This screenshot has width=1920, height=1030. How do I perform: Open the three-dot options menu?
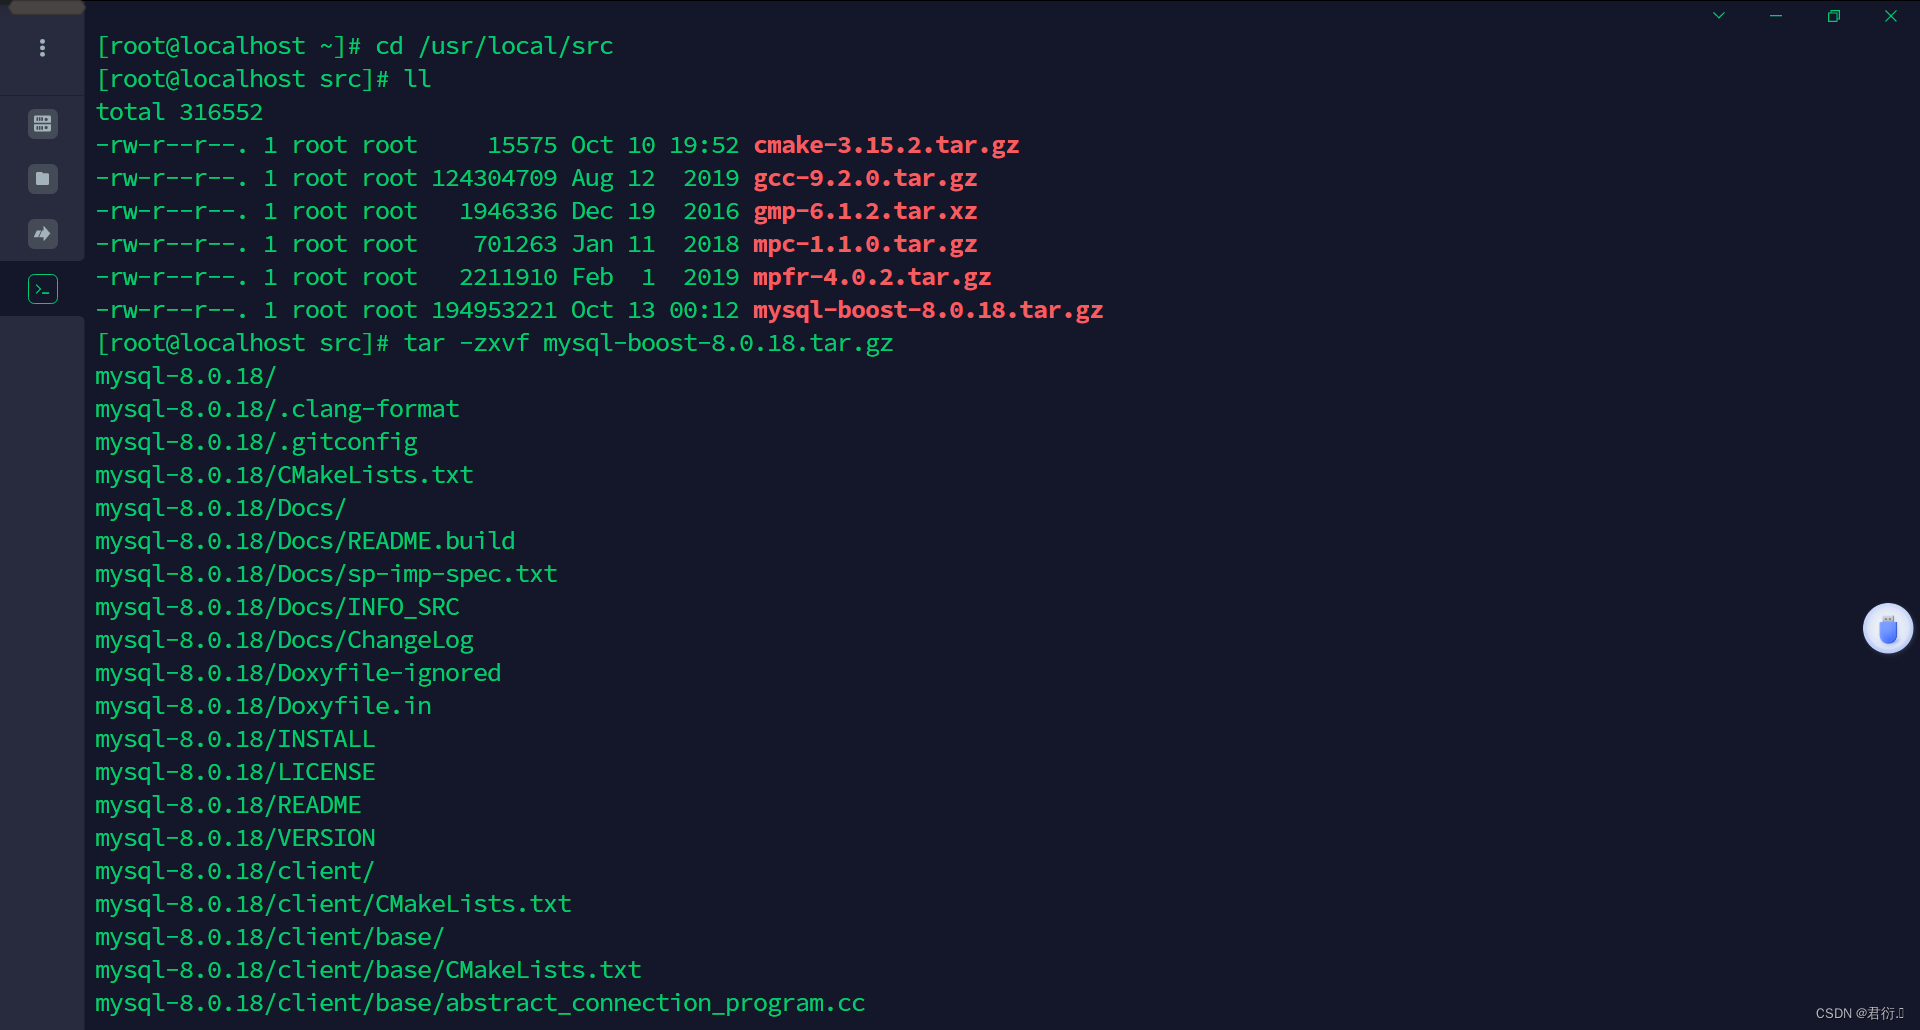(x=42, y=47)
